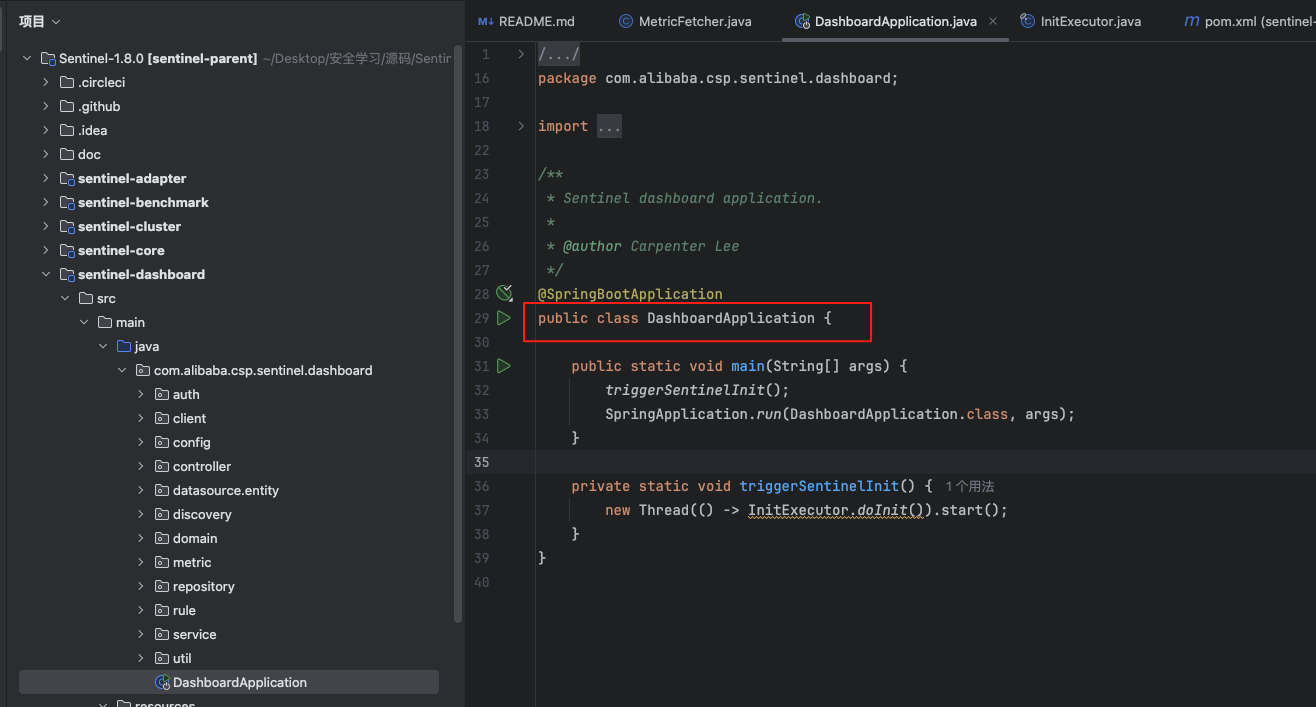Expand the client package

(141, 419)
